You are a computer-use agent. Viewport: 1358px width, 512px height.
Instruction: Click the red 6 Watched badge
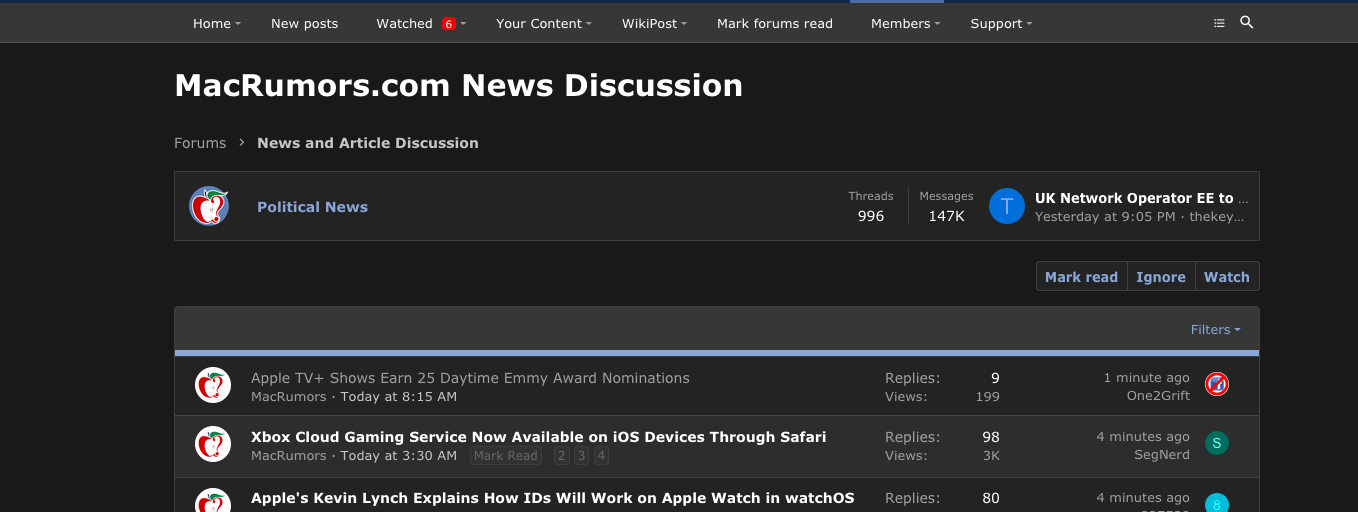tap(448, 23)
